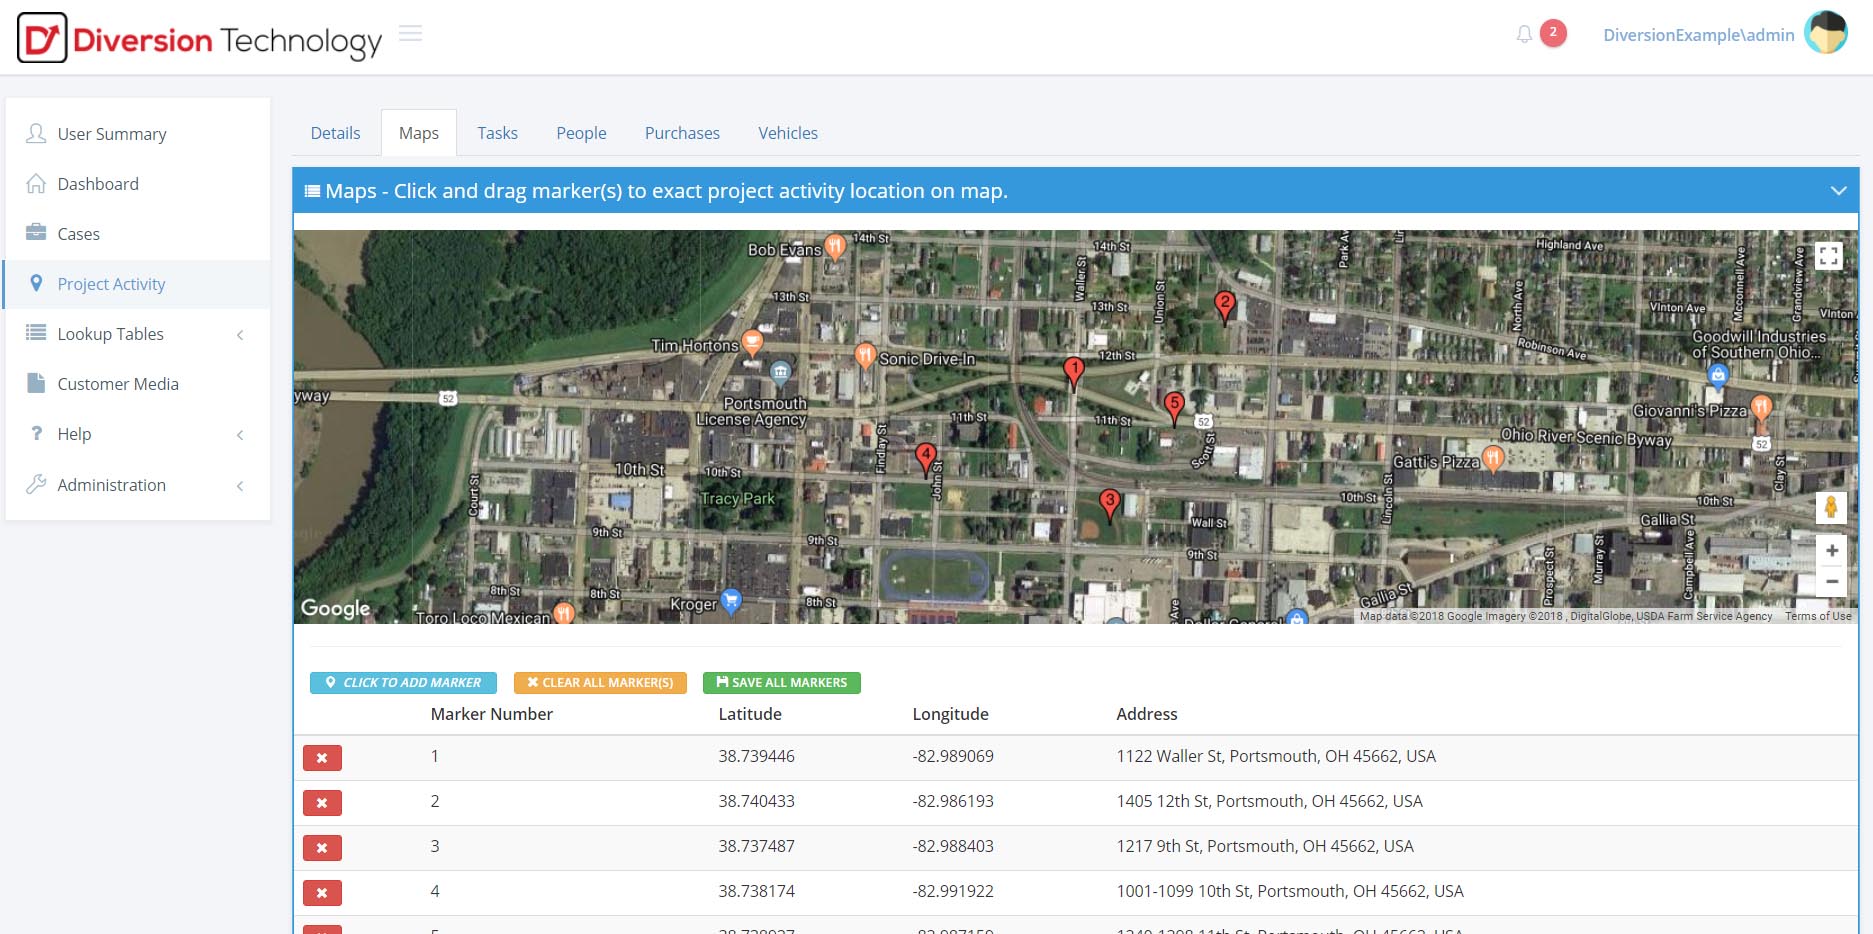Open the admin user avatar

pos(1825,34)
